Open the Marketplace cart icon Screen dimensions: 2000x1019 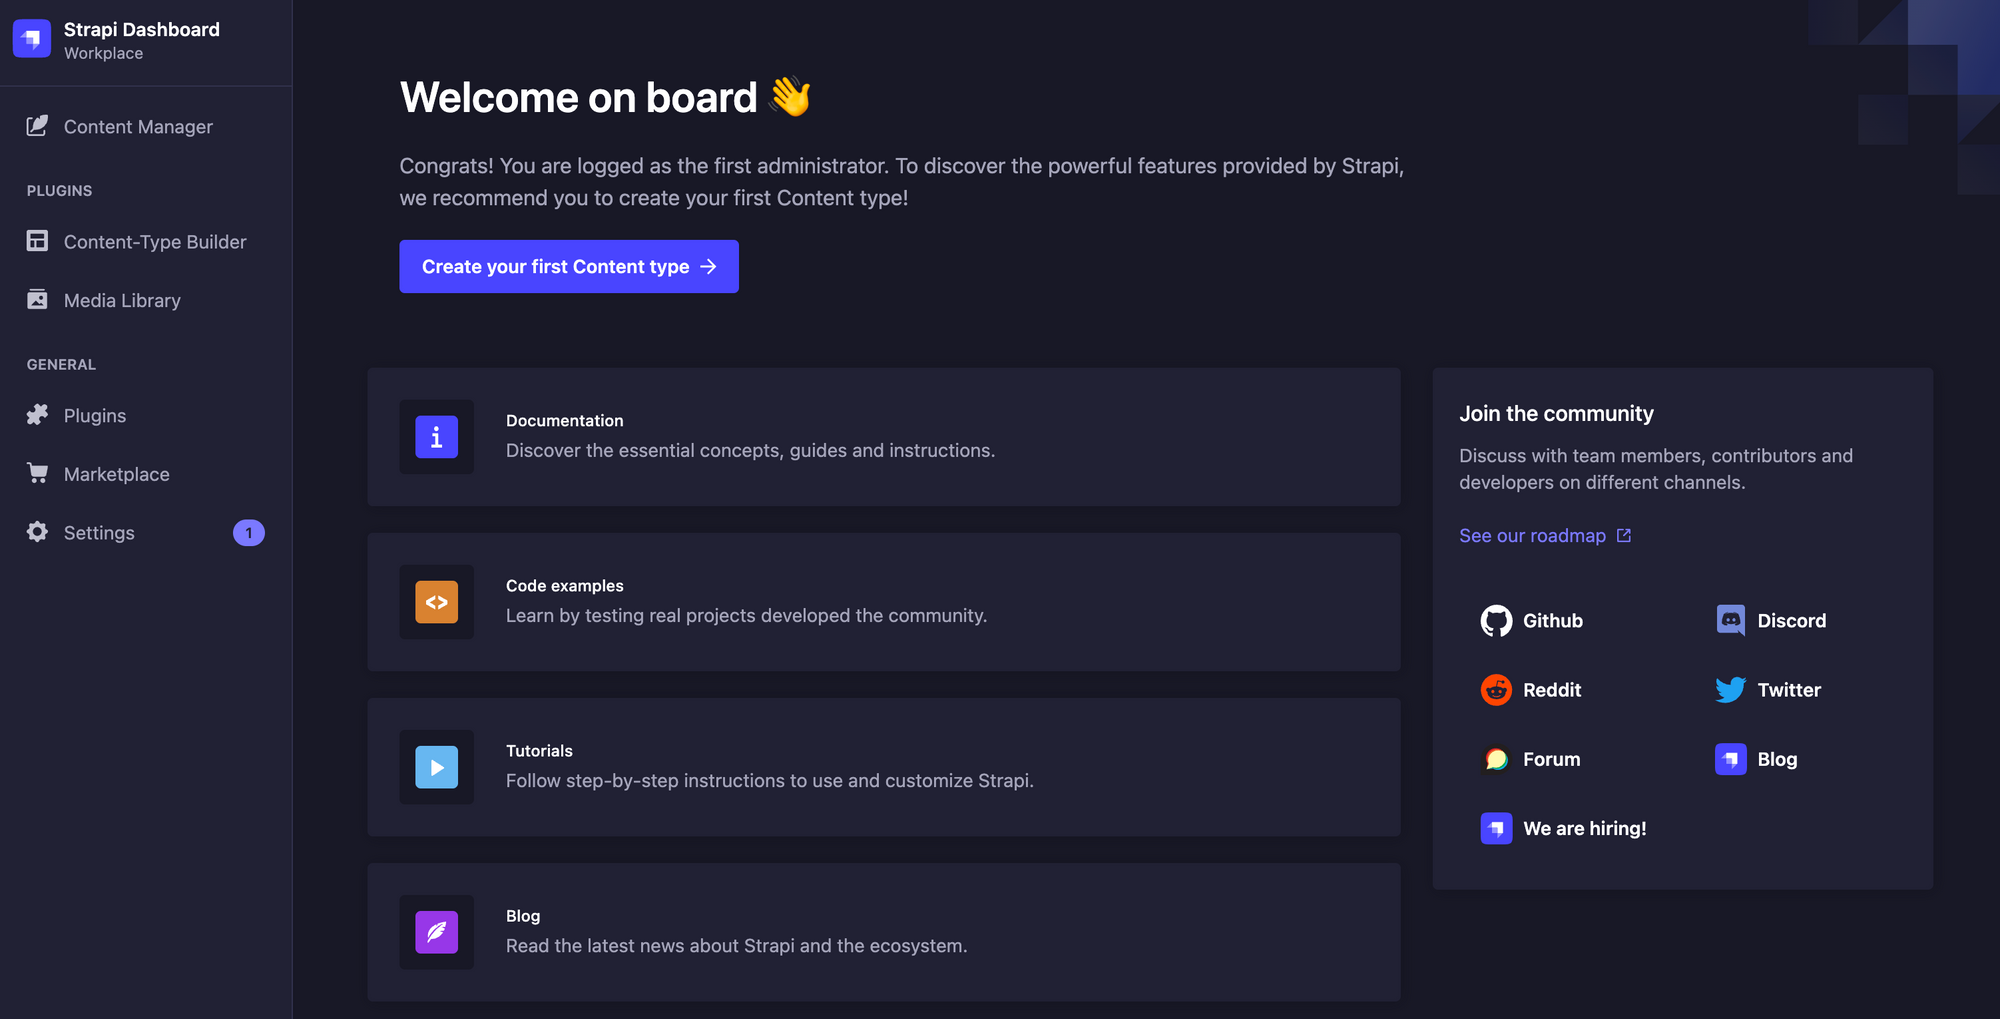[36, 473]
